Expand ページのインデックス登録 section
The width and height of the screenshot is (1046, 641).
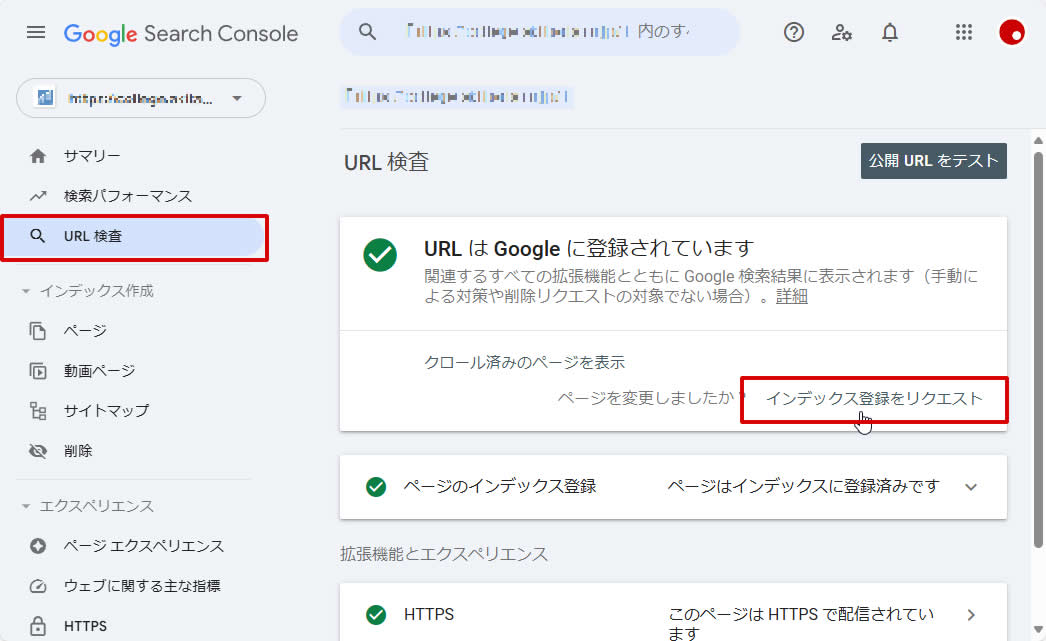point(970,487)
